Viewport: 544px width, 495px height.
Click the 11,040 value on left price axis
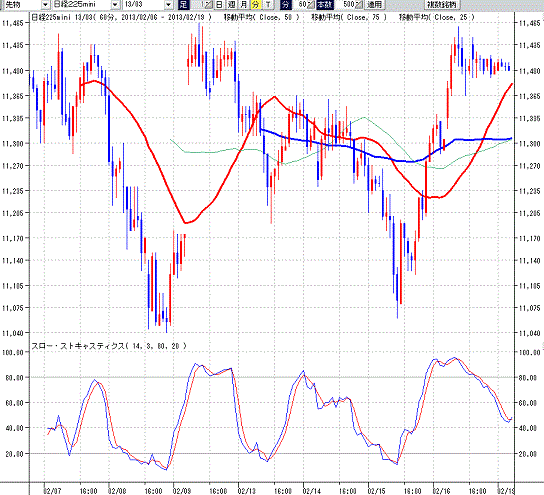(13, 333)
